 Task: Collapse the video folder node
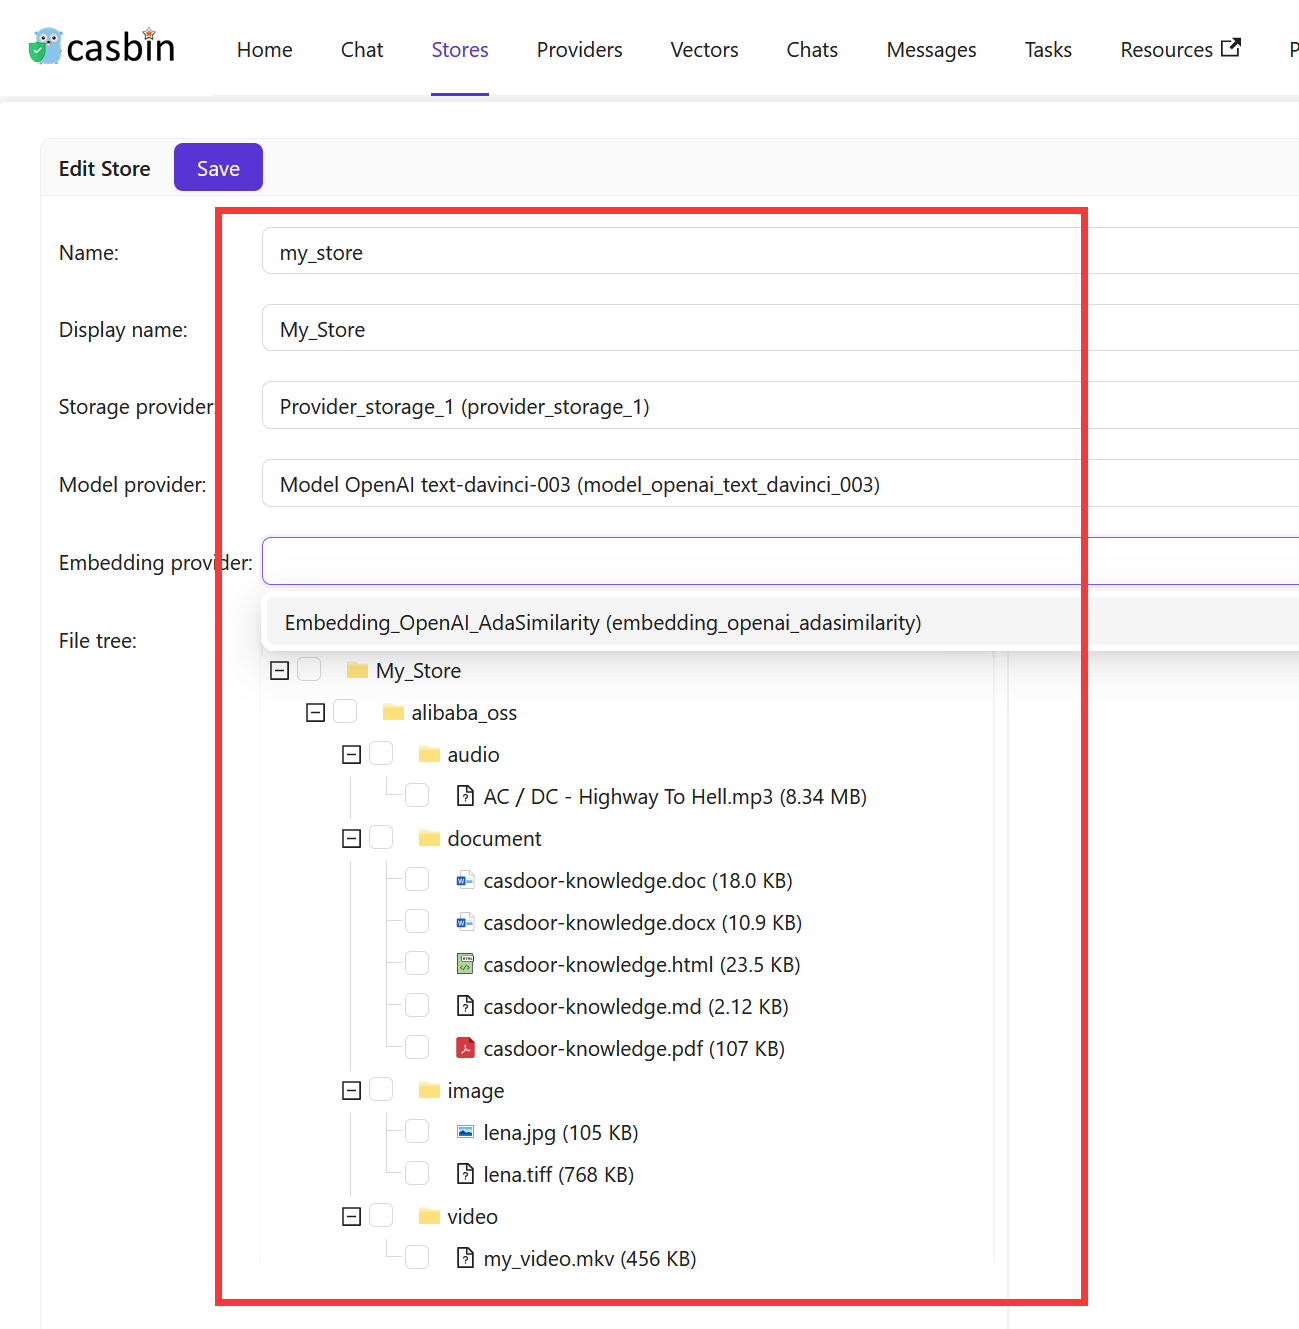click(x=350, y=1215)
